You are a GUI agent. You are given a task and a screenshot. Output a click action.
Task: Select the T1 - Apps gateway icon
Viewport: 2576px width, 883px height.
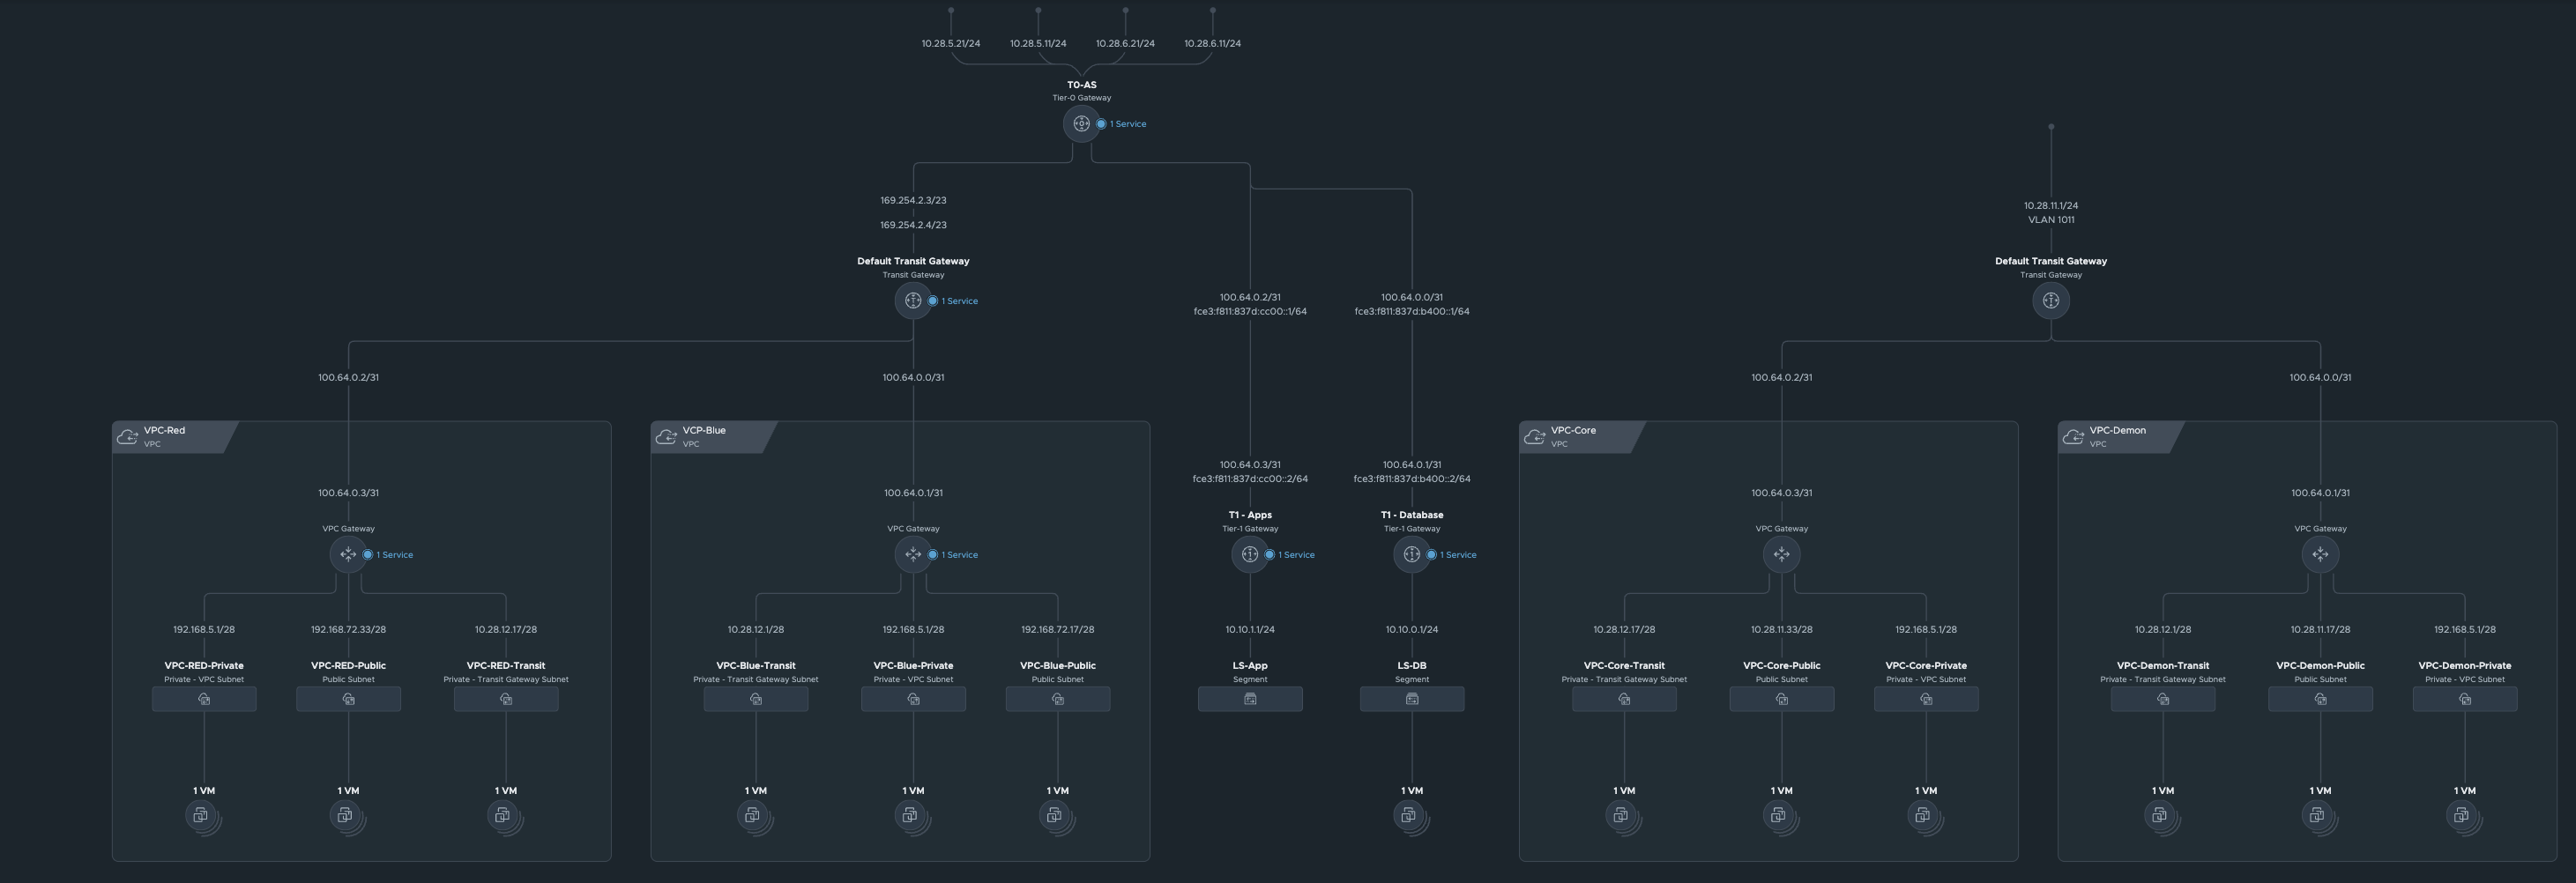click(x=1250, y=554)
